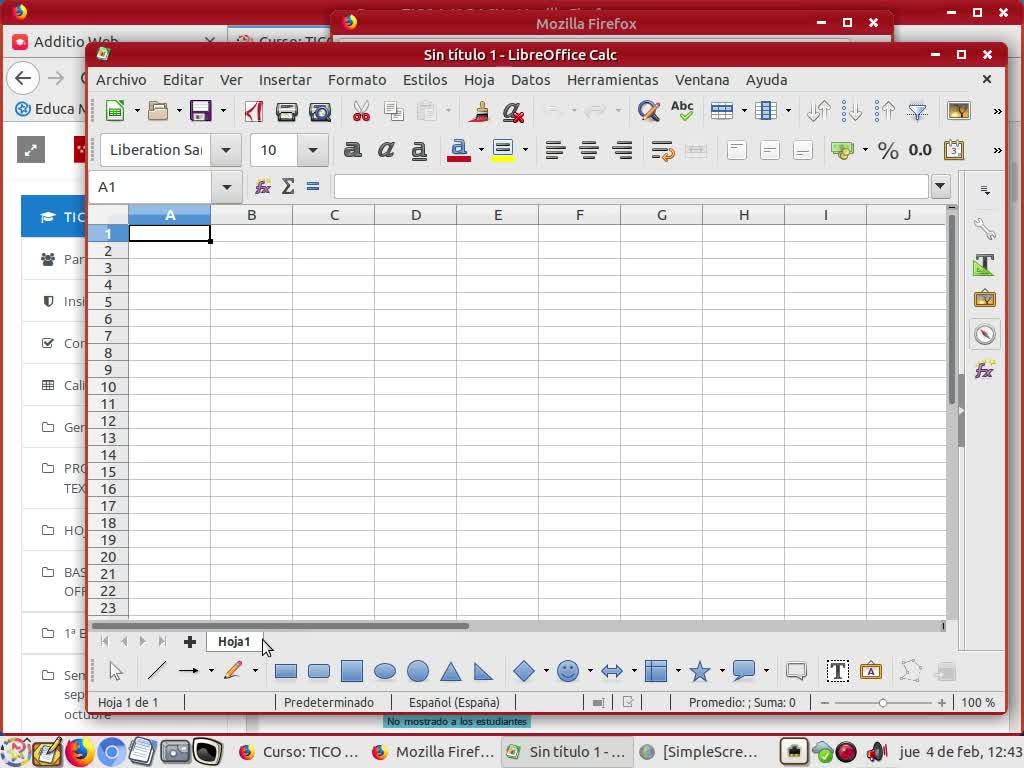Open the font name dropdown
1024x768 pixels.
point(226,150)
